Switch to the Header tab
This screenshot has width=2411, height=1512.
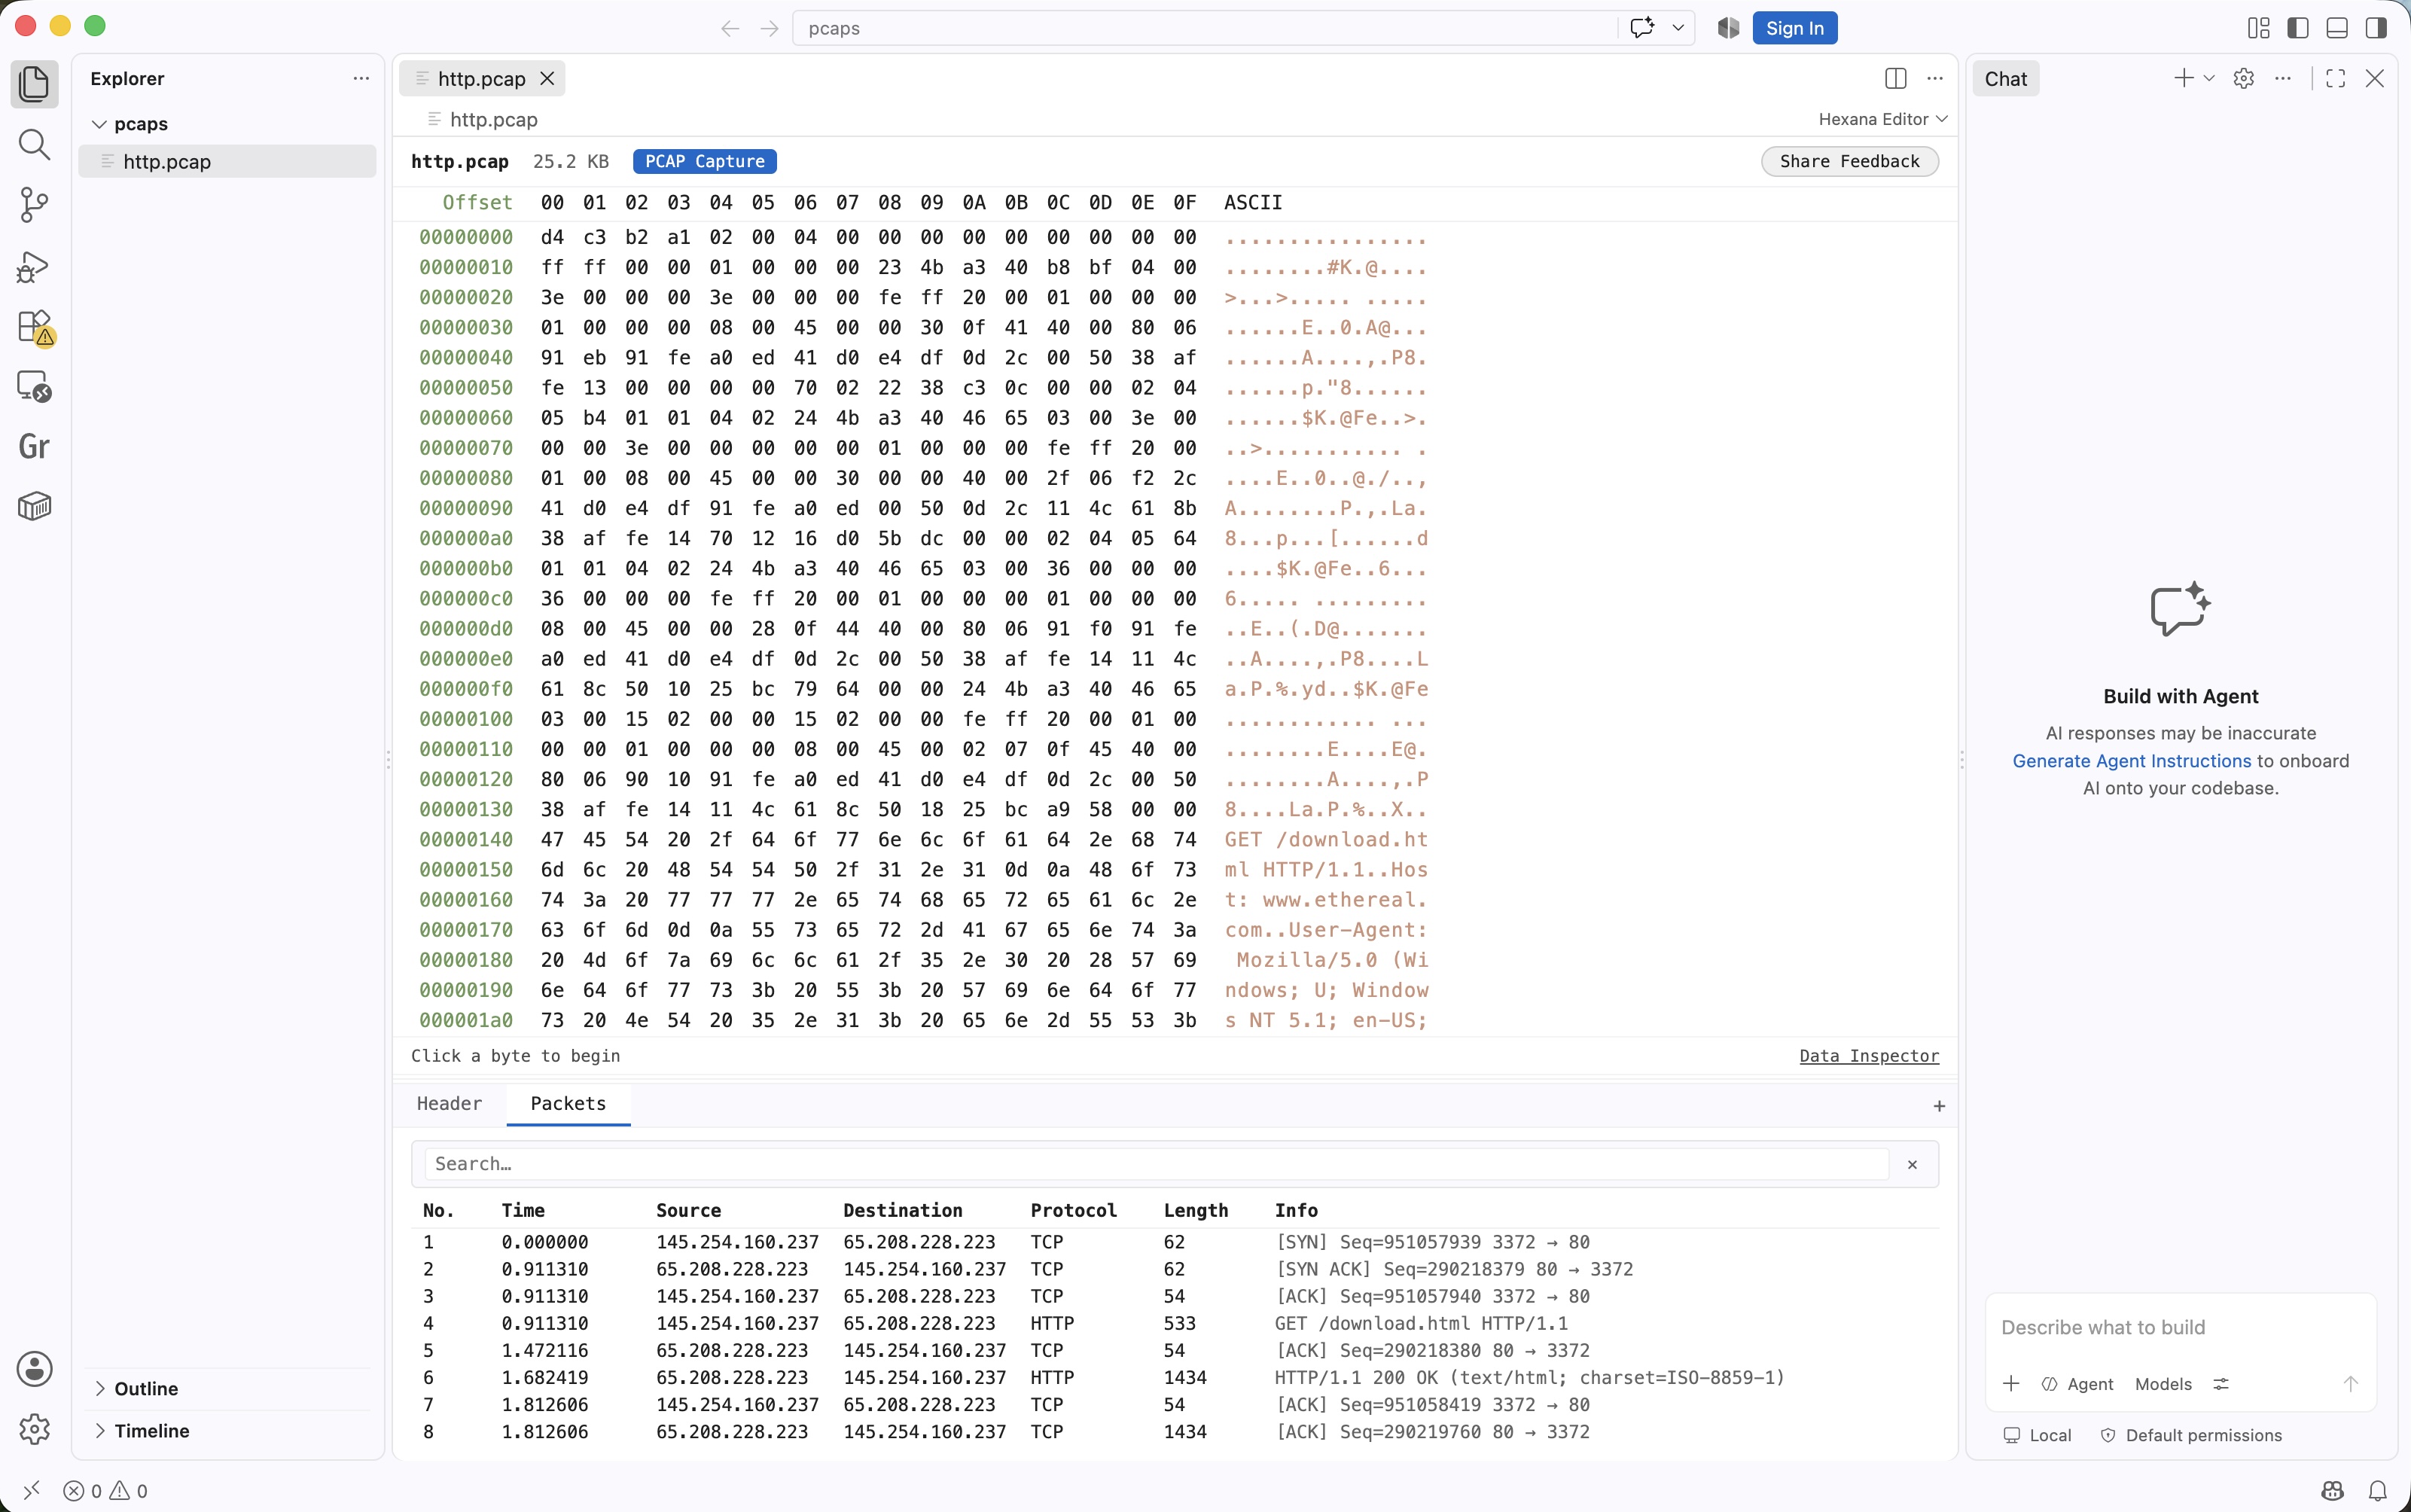[x=449, y=1103]
